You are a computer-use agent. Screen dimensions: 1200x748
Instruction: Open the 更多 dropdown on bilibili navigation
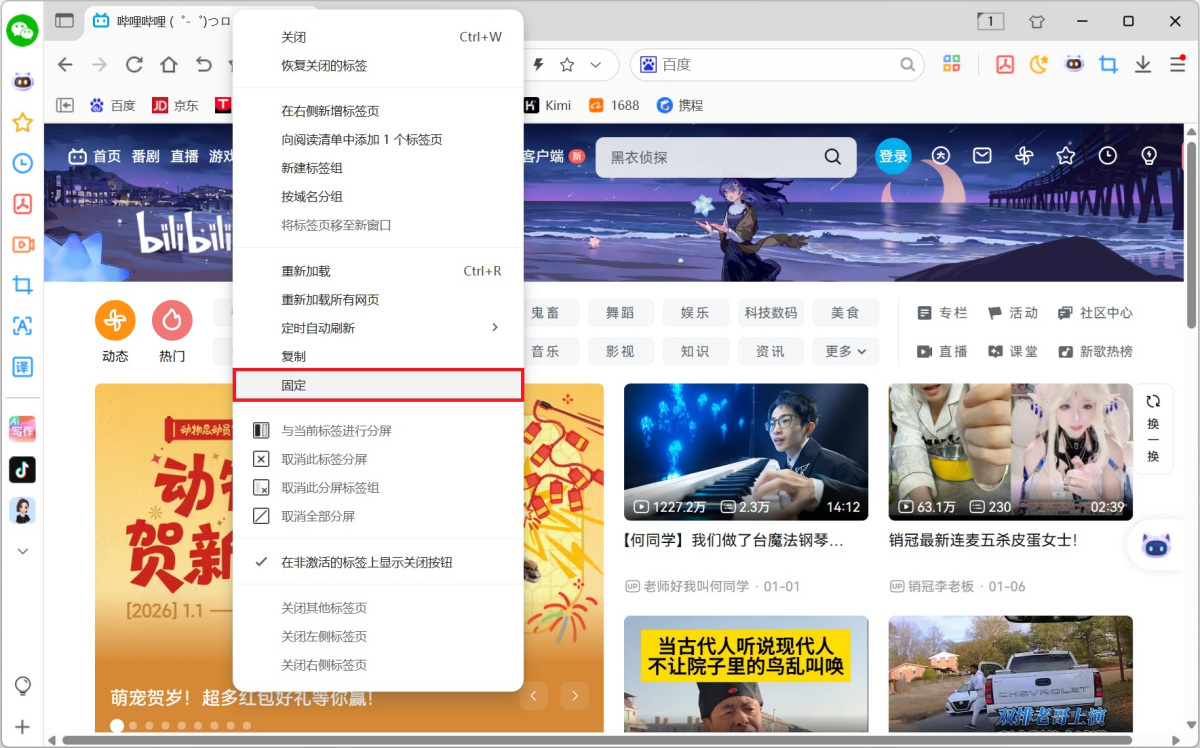[845, 351]
